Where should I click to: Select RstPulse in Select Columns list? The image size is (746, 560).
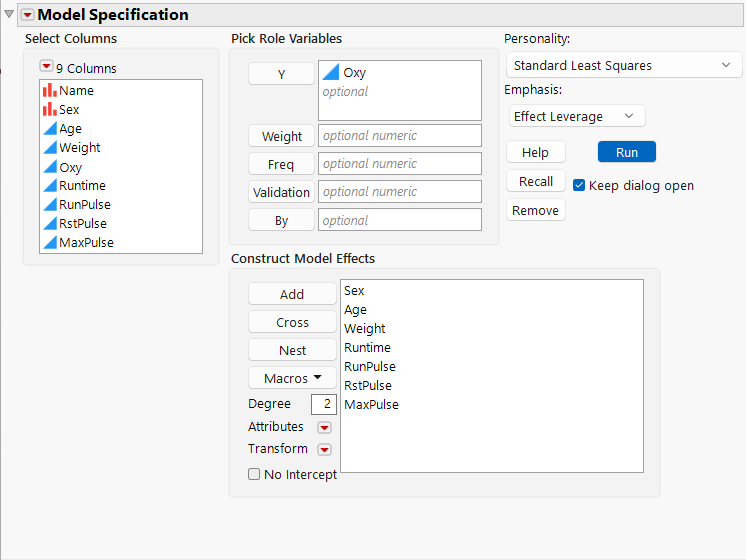click(x=121, y=223)
